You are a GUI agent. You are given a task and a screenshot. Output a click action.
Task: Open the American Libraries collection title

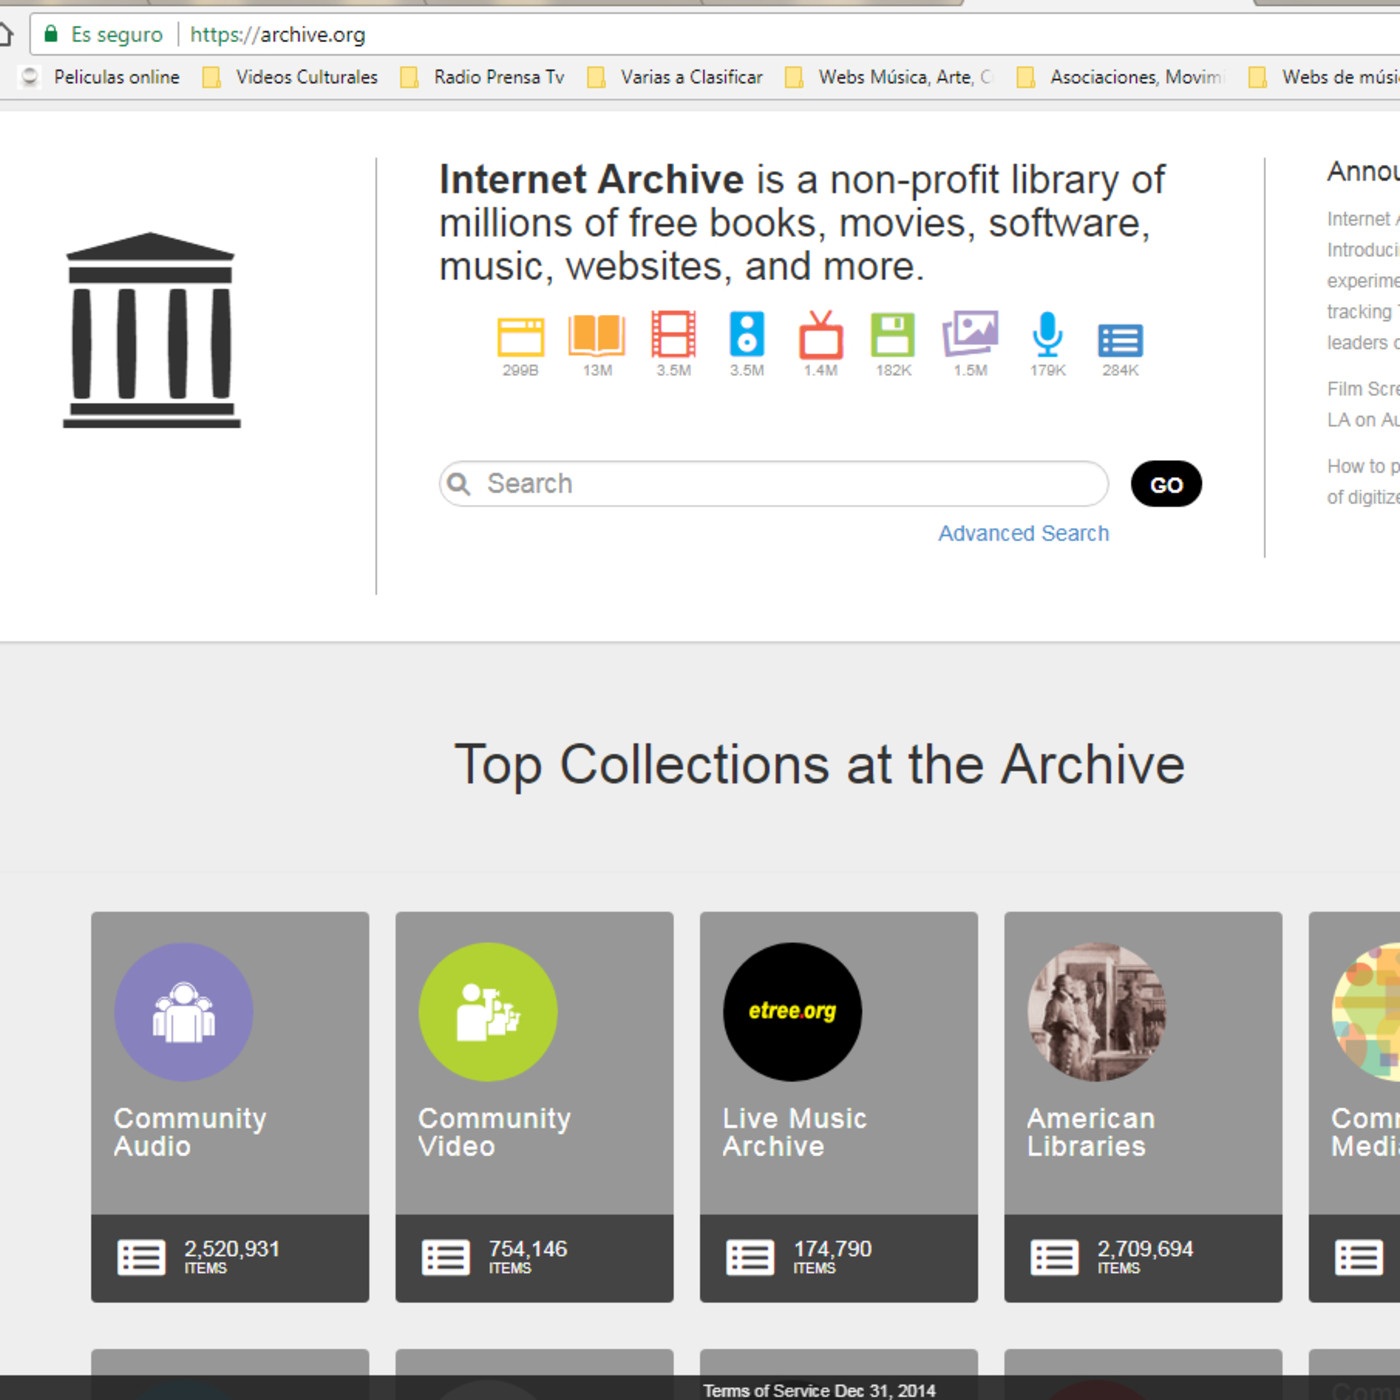[x=1091, y=1132]
